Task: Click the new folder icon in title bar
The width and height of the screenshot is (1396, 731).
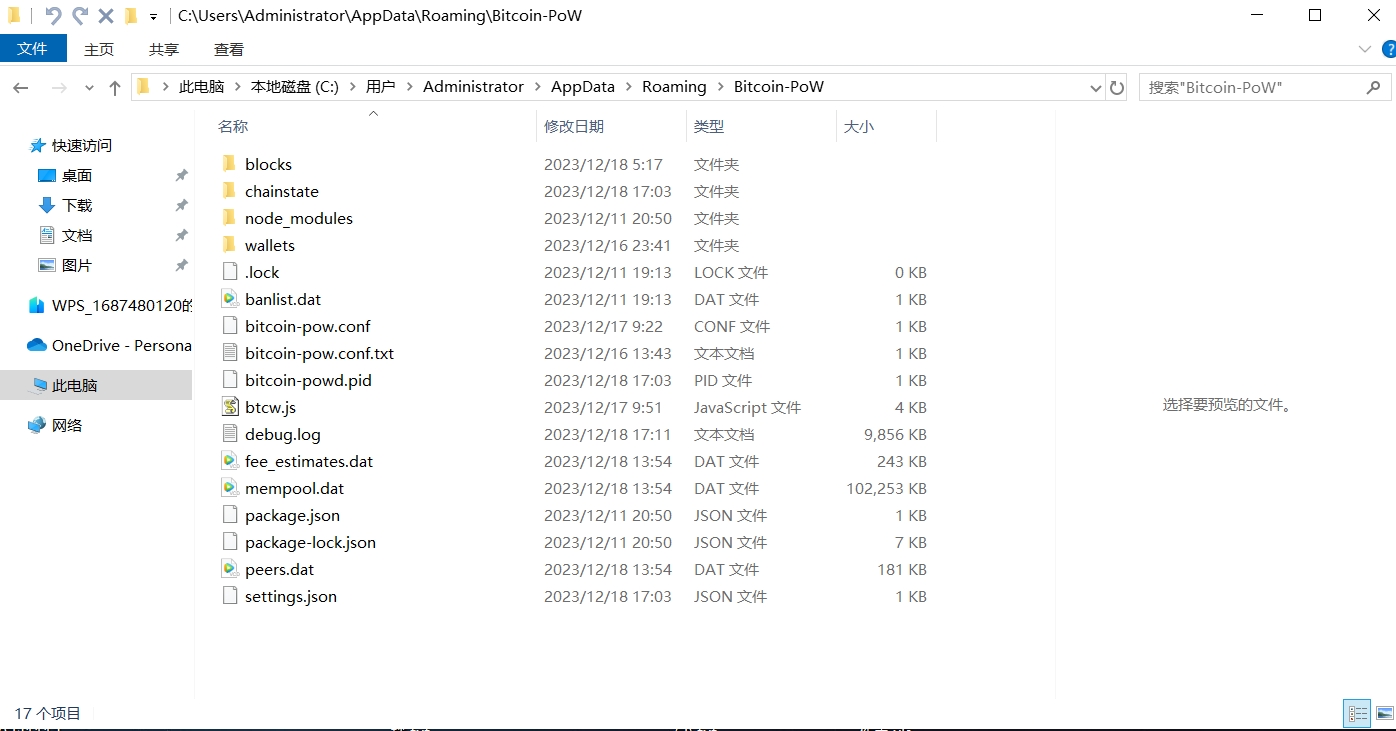Action: (x=131, y=16)
